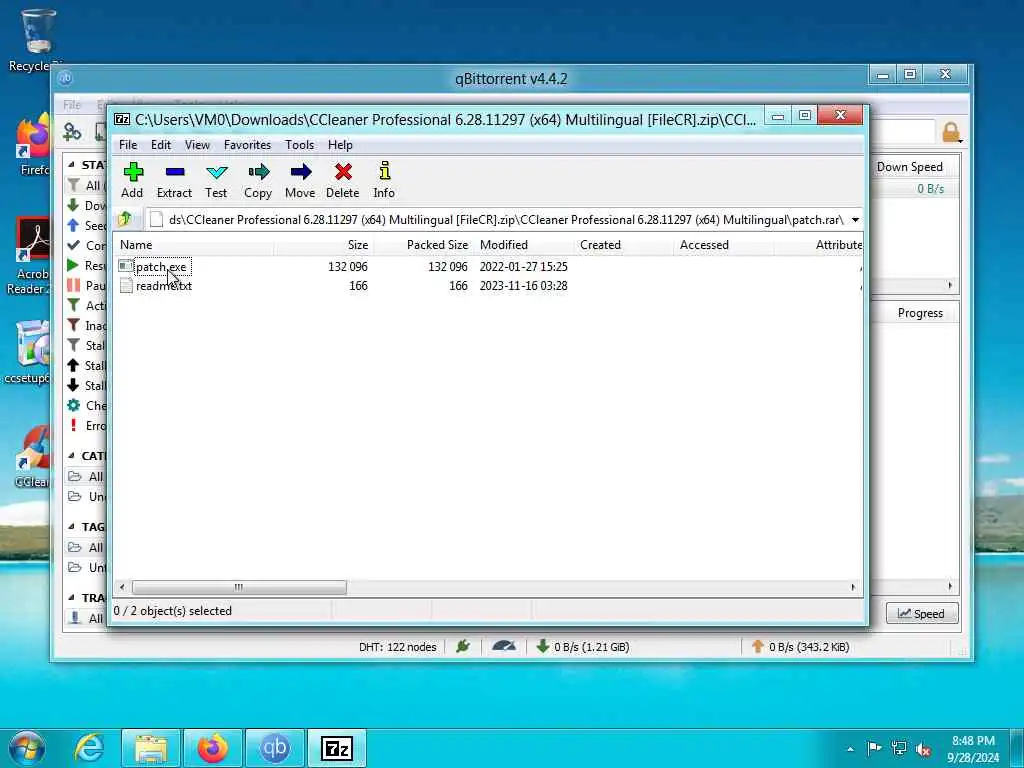Sort by Modified column header
1024x768 pixels.
524,245
